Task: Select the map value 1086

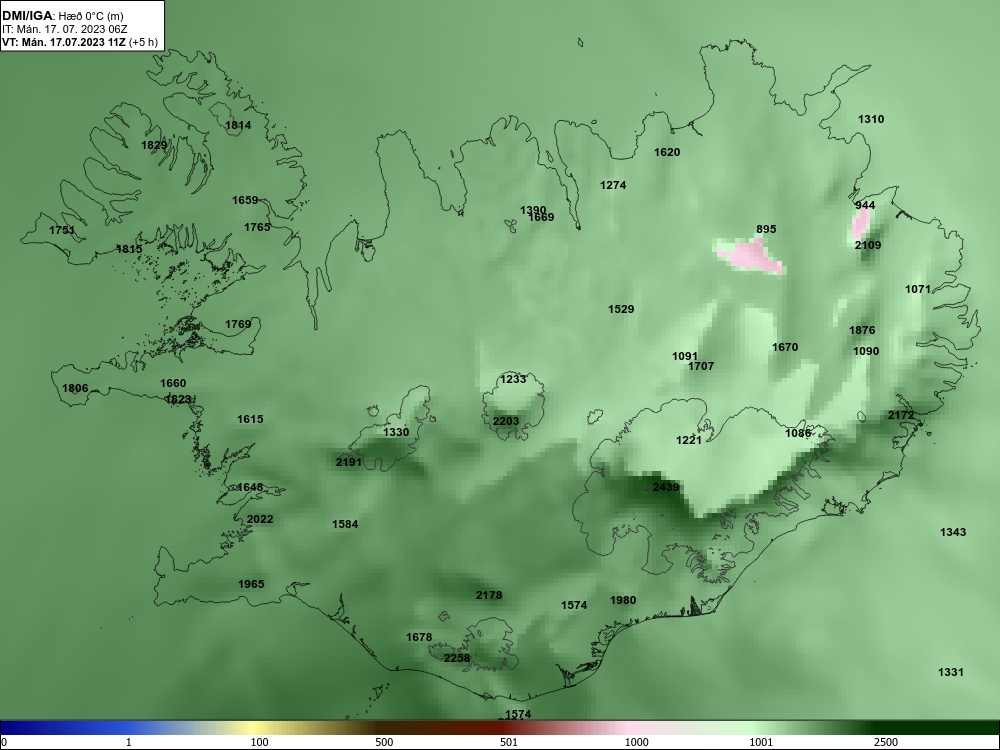Action: (x=798, y=433)
